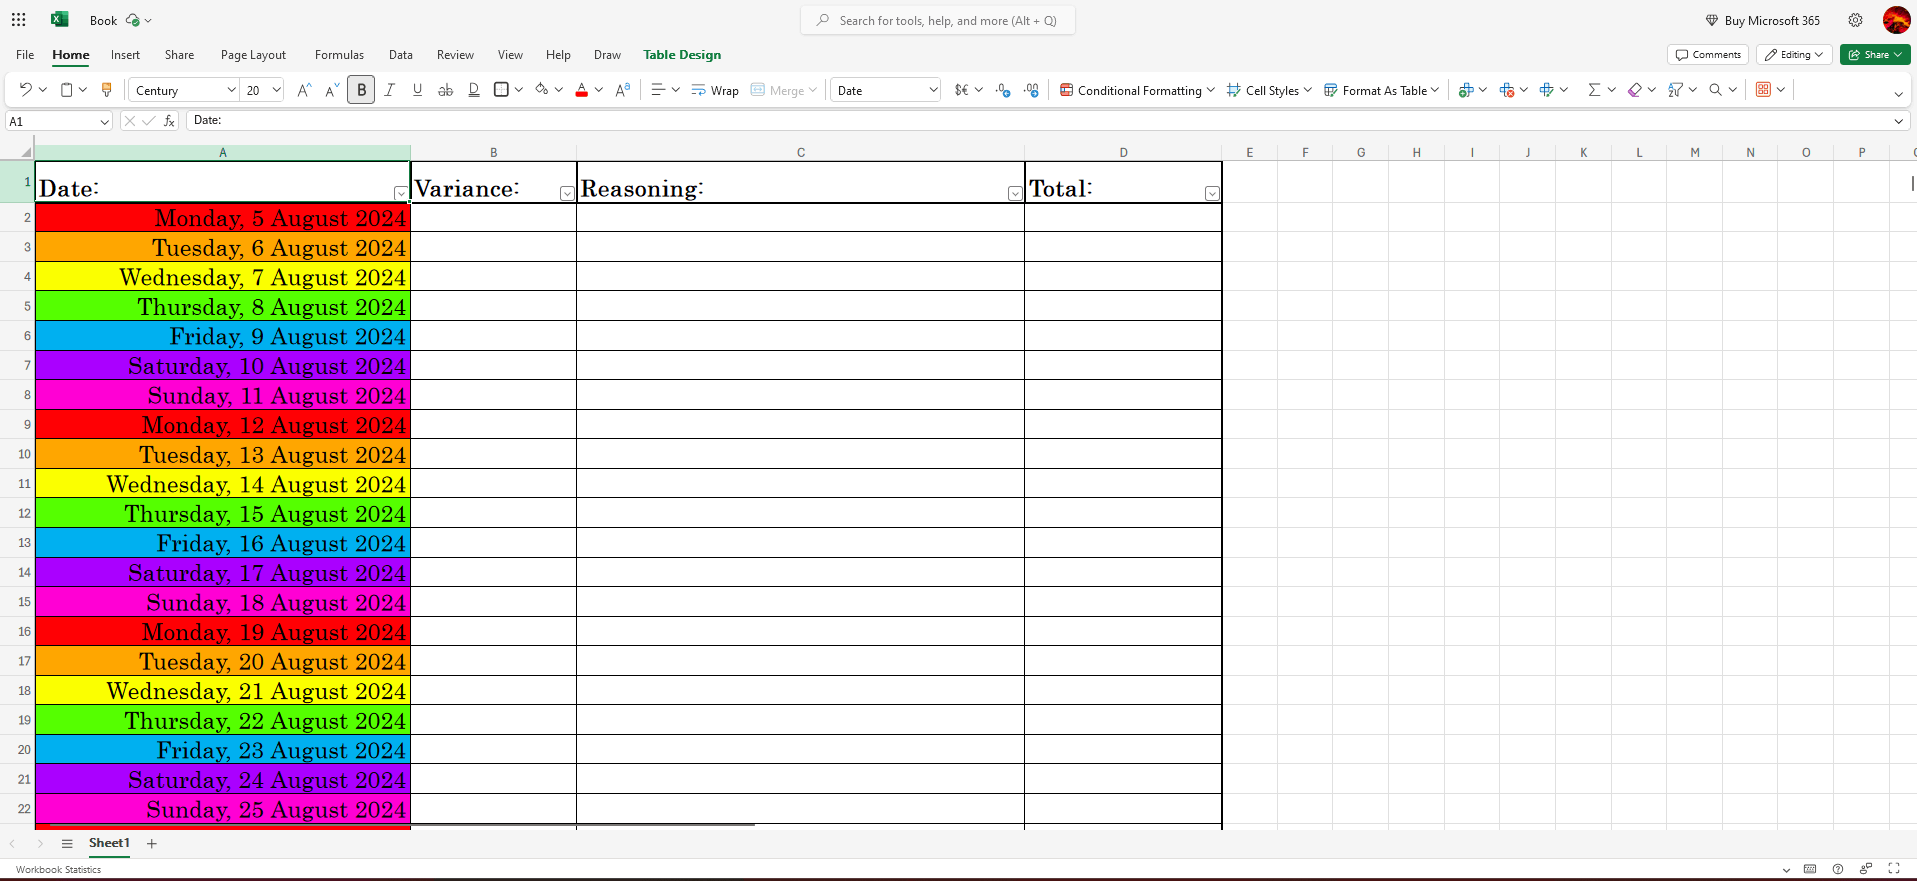Click the help question mark in status bar
The height and width of the screenshot is (881, 1917).
1838,869
